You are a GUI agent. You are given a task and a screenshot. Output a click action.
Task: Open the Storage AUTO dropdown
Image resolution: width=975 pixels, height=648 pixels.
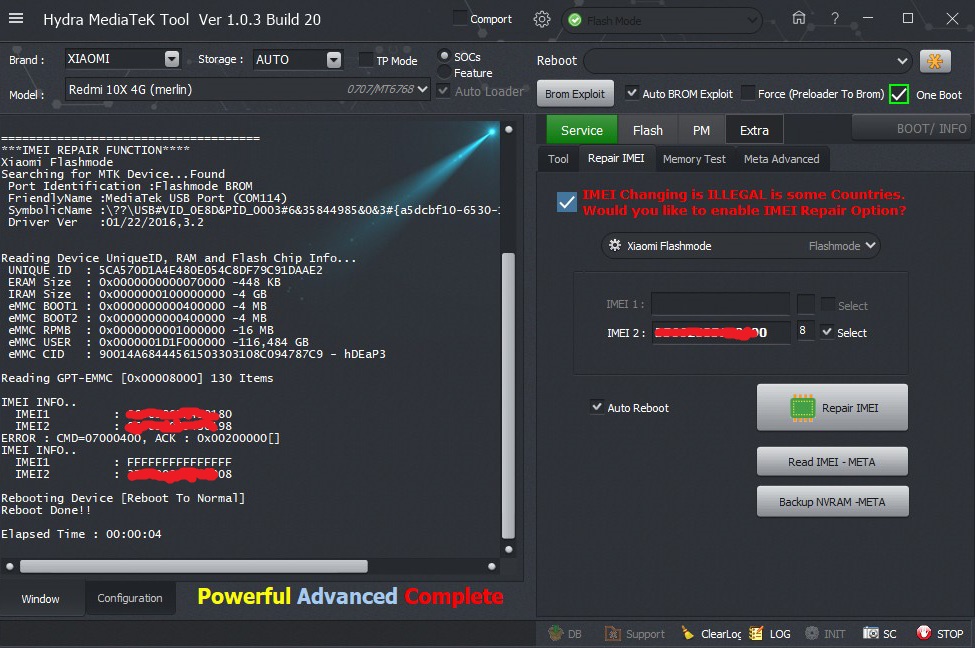pos(334,60)
